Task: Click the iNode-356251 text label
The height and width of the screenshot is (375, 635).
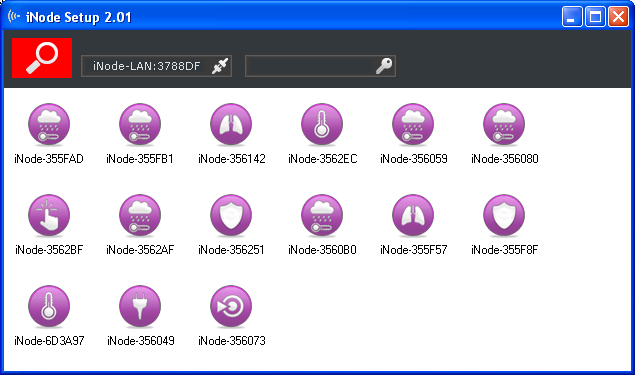Action: [x=231, y=250]
